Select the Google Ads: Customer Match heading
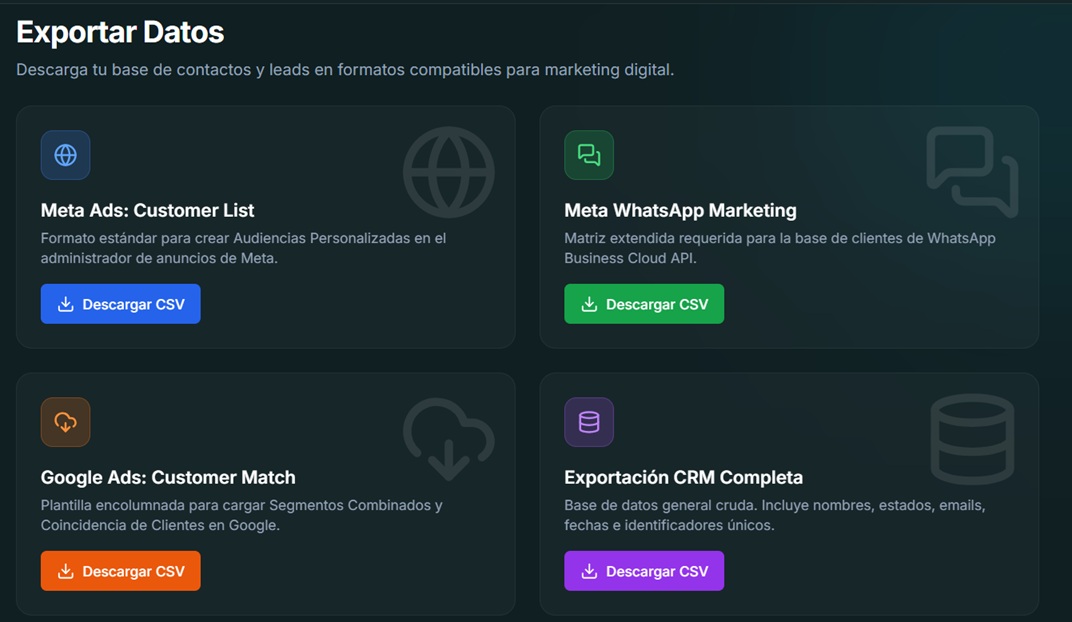This screenshot has height=622, width=1072. tap(168, 477)
